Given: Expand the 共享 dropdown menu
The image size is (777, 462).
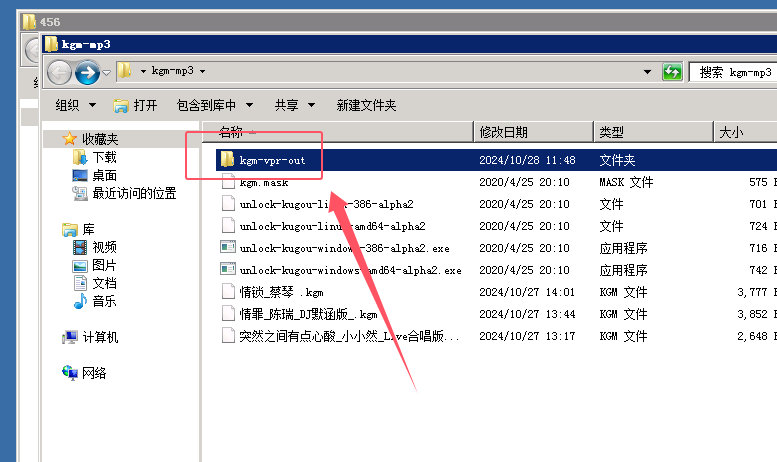Looking at the screenshot, I should [295, 105].
